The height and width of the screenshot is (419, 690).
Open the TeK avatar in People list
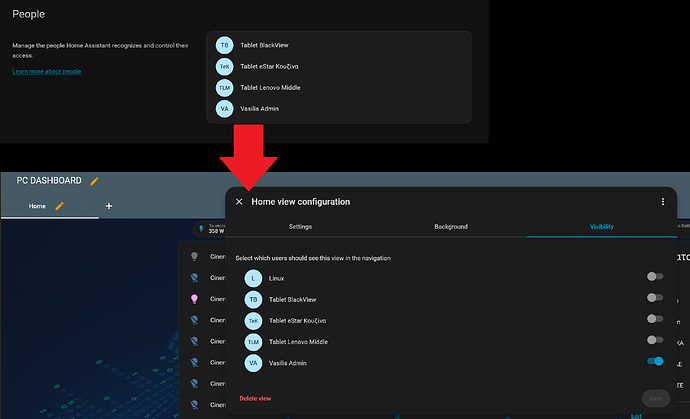[x=224, y=66]
